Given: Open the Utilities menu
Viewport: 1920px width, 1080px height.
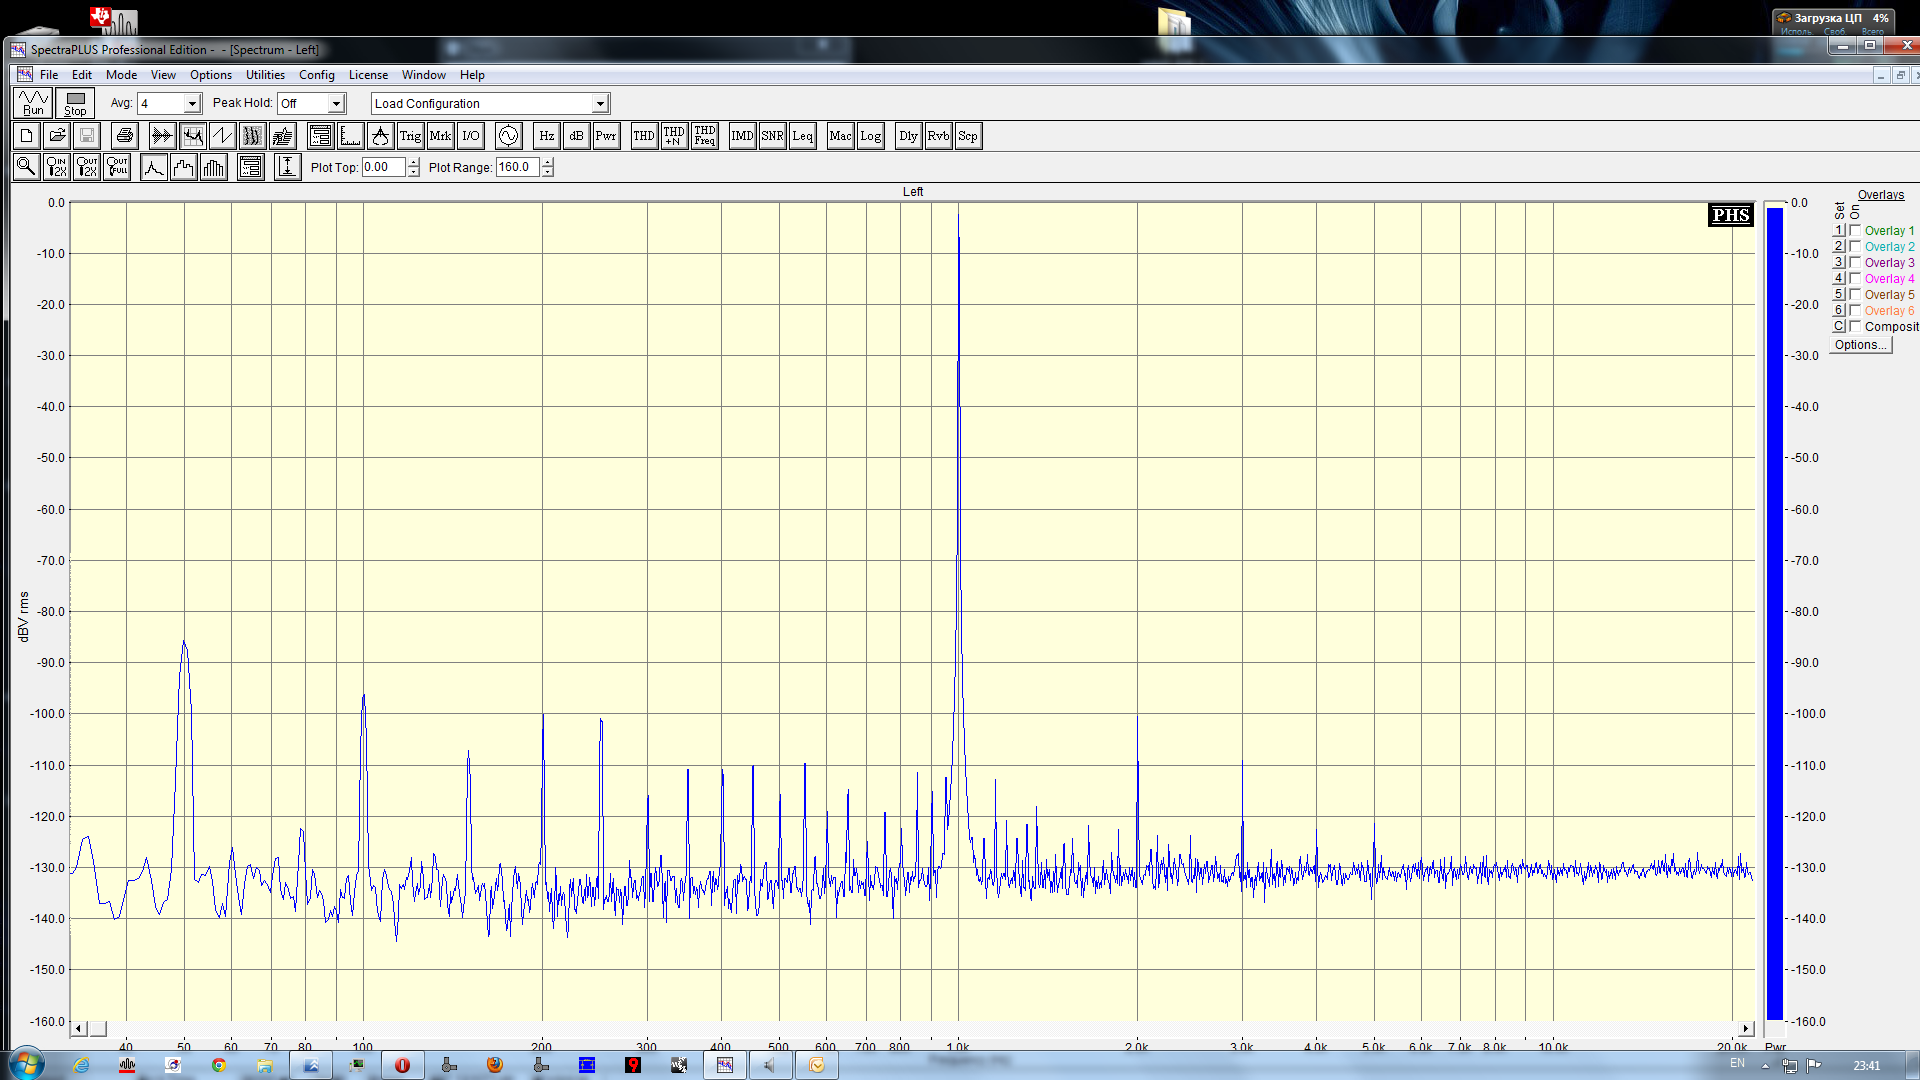Looking at the screenshot, I should (x=265, y=75).
